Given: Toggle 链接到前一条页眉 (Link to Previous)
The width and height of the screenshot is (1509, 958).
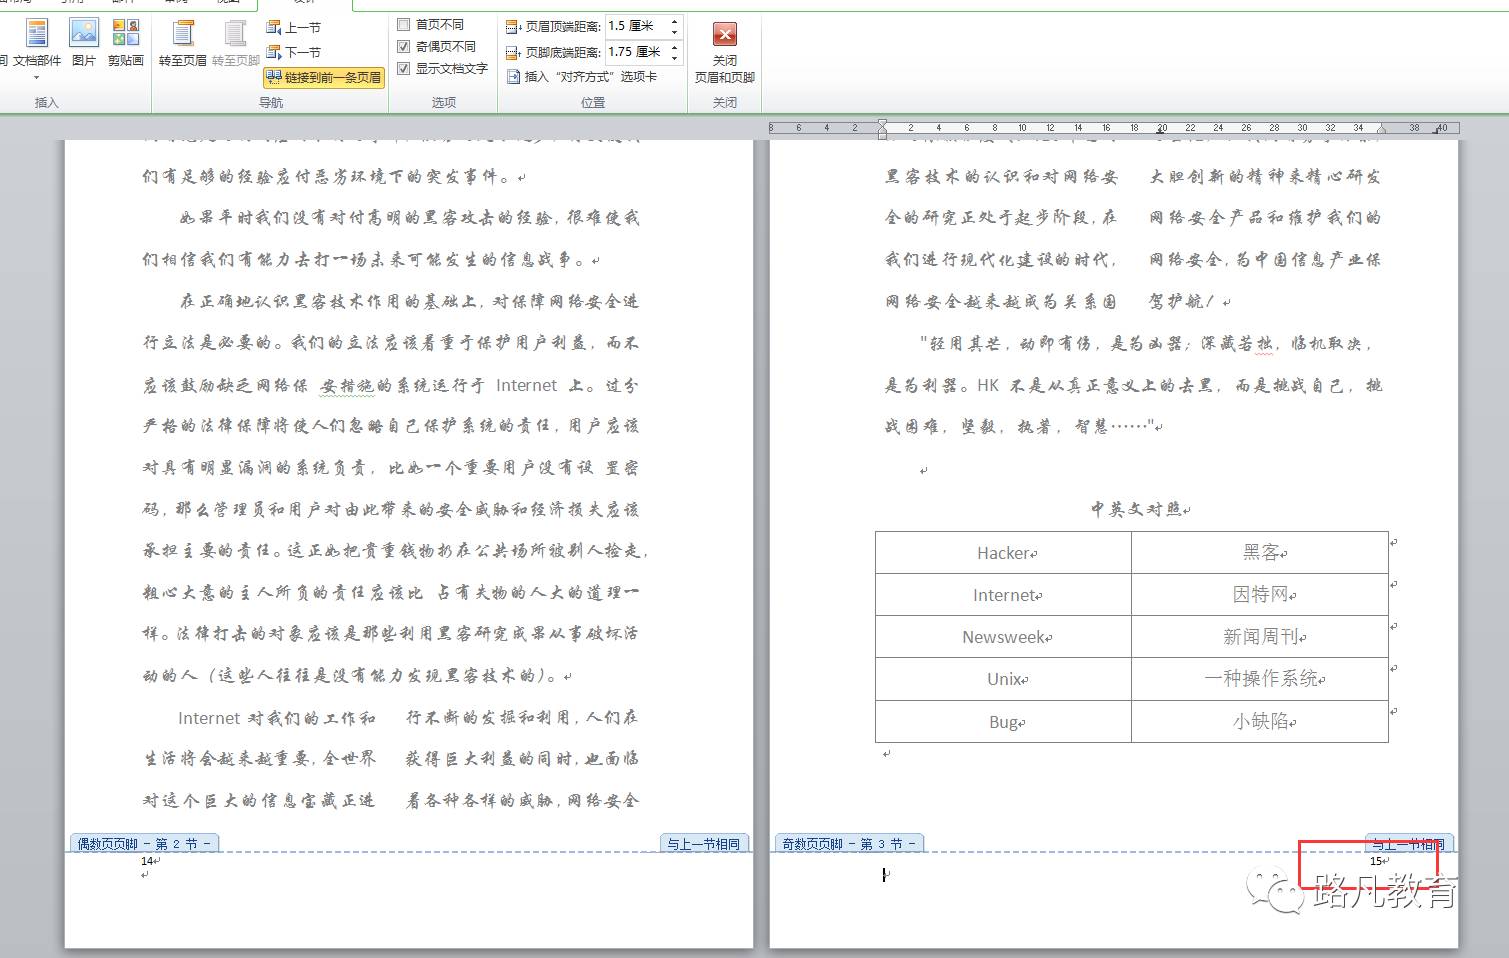Looking at the screenshot, I should coord(324,77).
